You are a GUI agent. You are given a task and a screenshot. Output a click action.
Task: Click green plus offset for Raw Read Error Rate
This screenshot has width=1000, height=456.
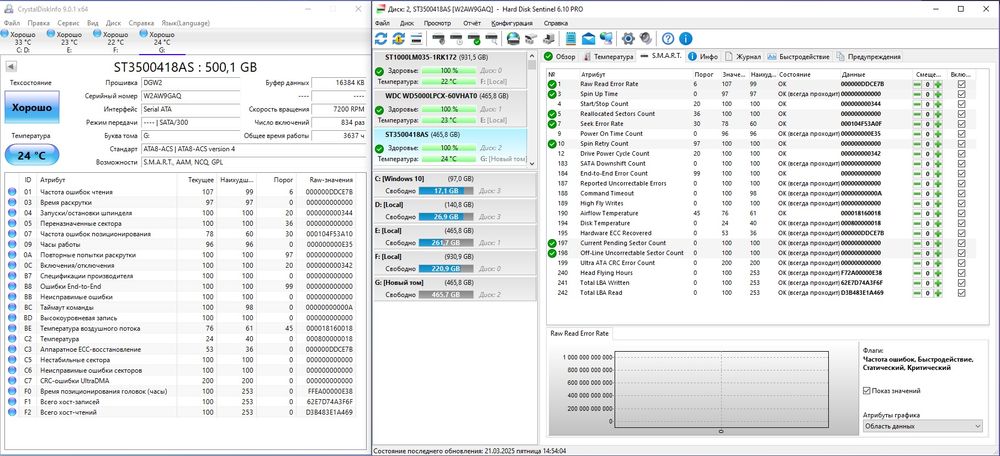pos(938,84)
